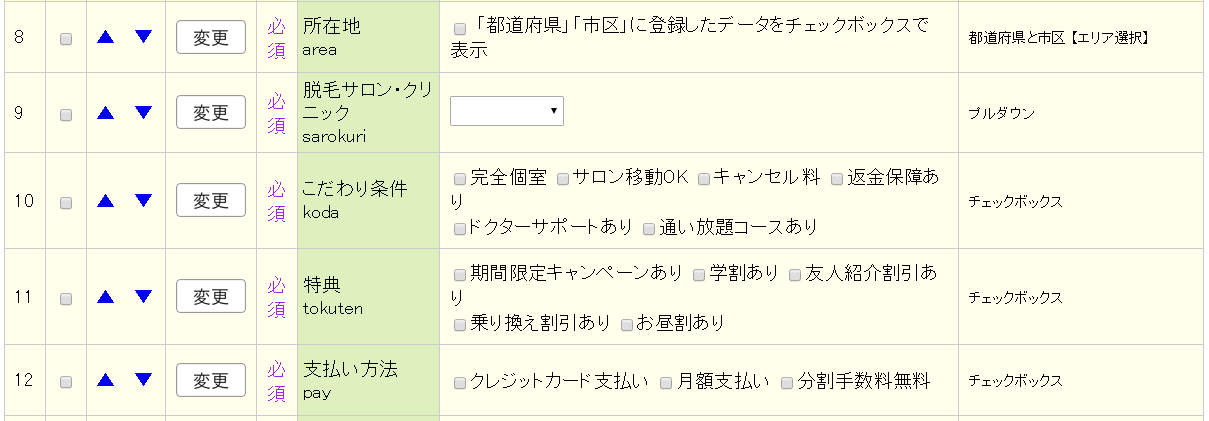
Task: Click 変更 button for こだわり条件 row
Action: click(211, 201)
